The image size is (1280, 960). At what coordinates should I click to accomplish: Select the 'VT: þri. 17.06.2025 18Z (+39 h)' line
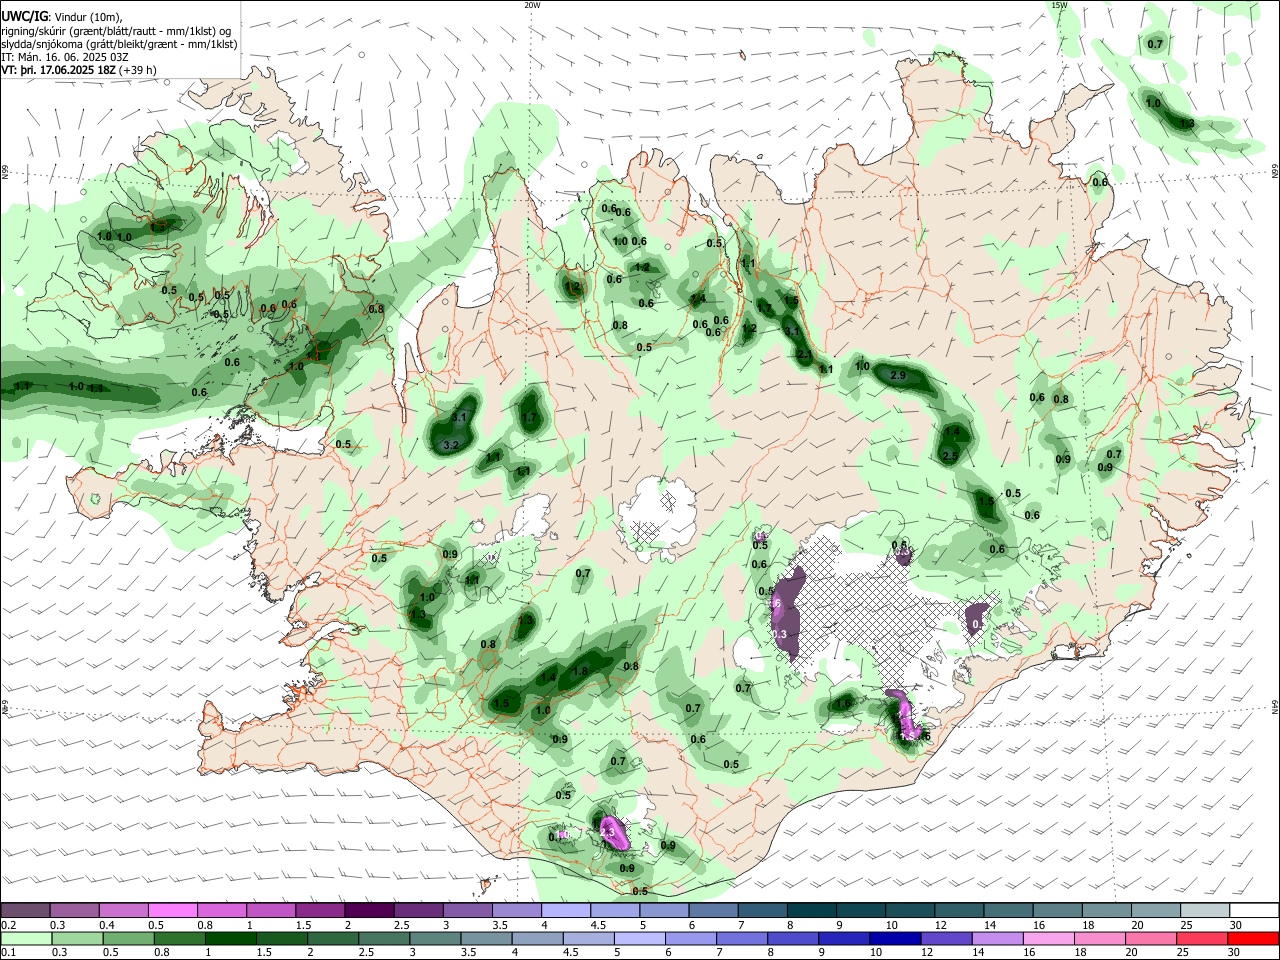(79, 70)
